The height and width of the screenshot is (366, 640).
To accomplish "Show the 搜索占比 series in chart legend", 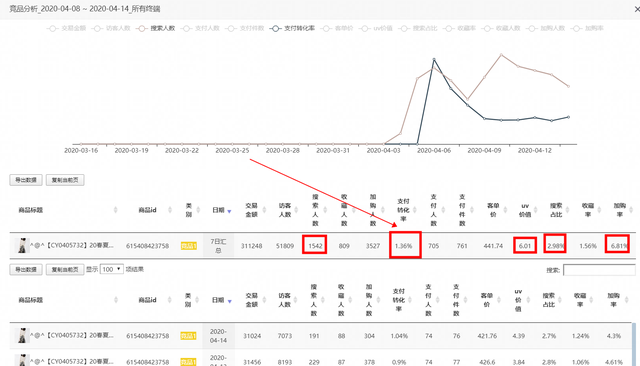I will tap(418, 28).
